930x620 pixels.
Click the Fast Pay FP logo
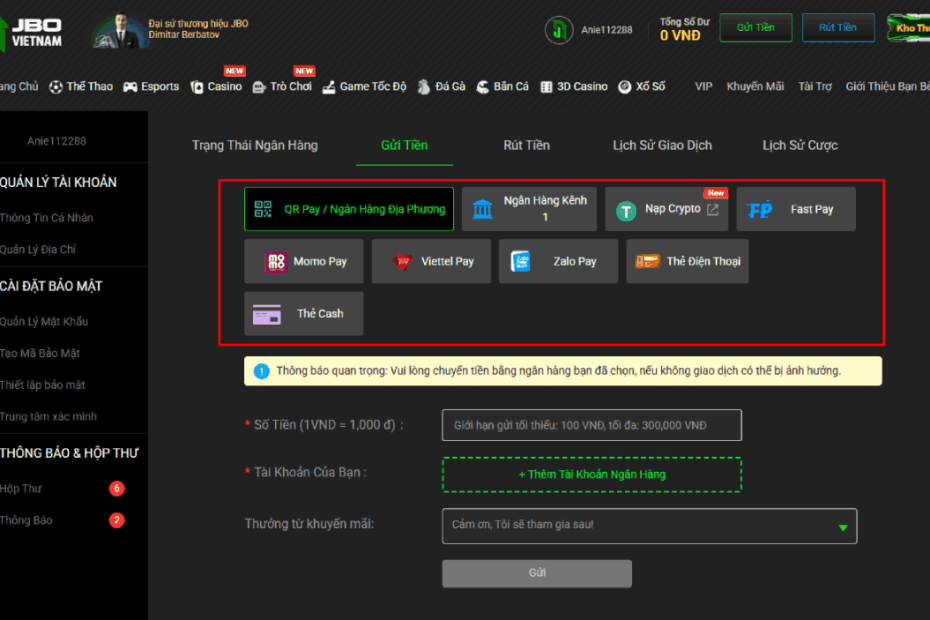(760, 209)
